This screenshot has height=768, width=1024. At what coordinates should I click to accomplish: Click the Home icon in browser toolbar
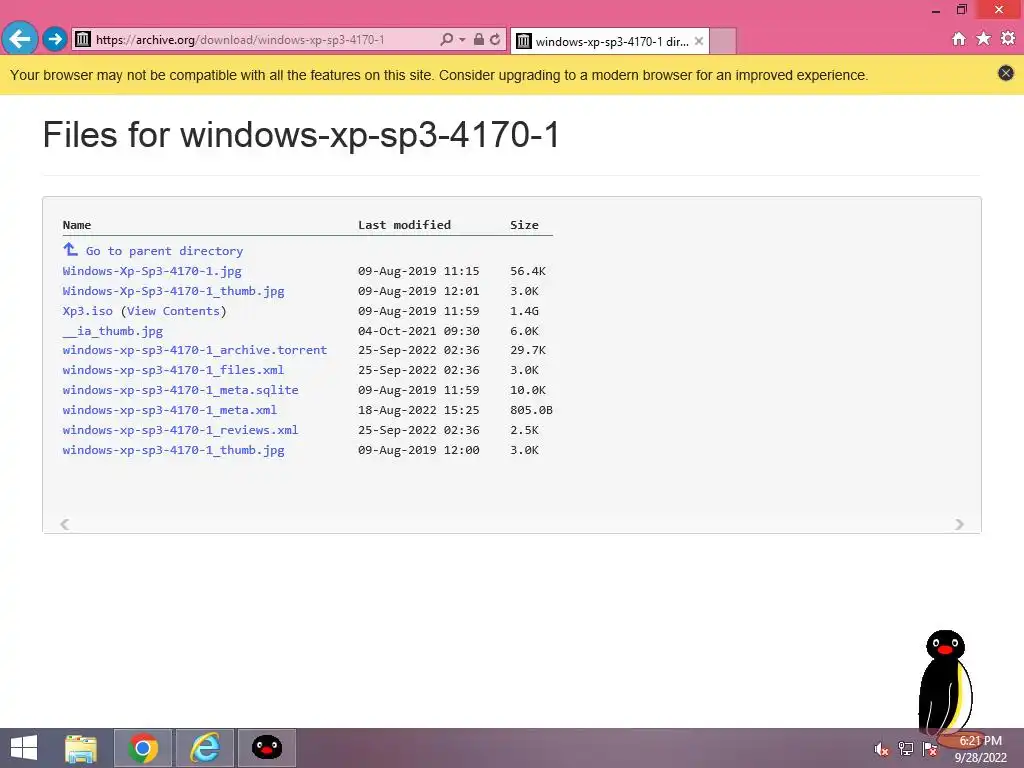pos(959,39)
